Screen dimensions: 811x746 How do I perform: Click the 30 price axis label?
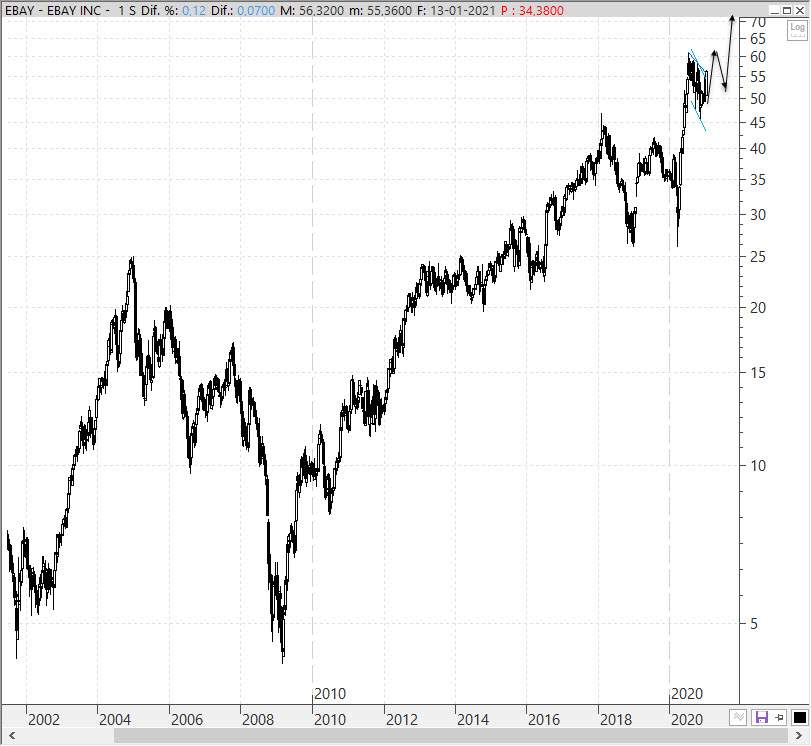pyautogui.click(x=758, y=215)
